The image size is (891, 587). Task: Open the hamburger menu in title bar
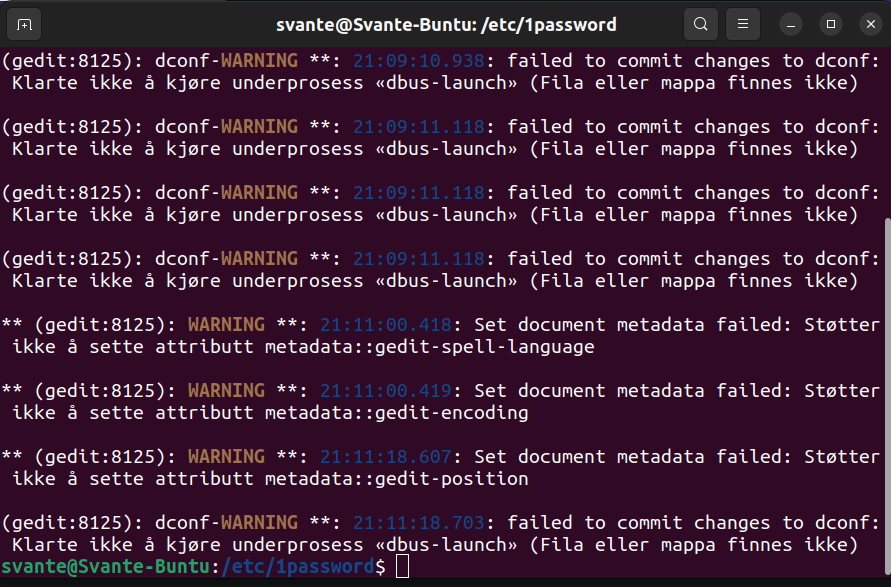(741, 24)
